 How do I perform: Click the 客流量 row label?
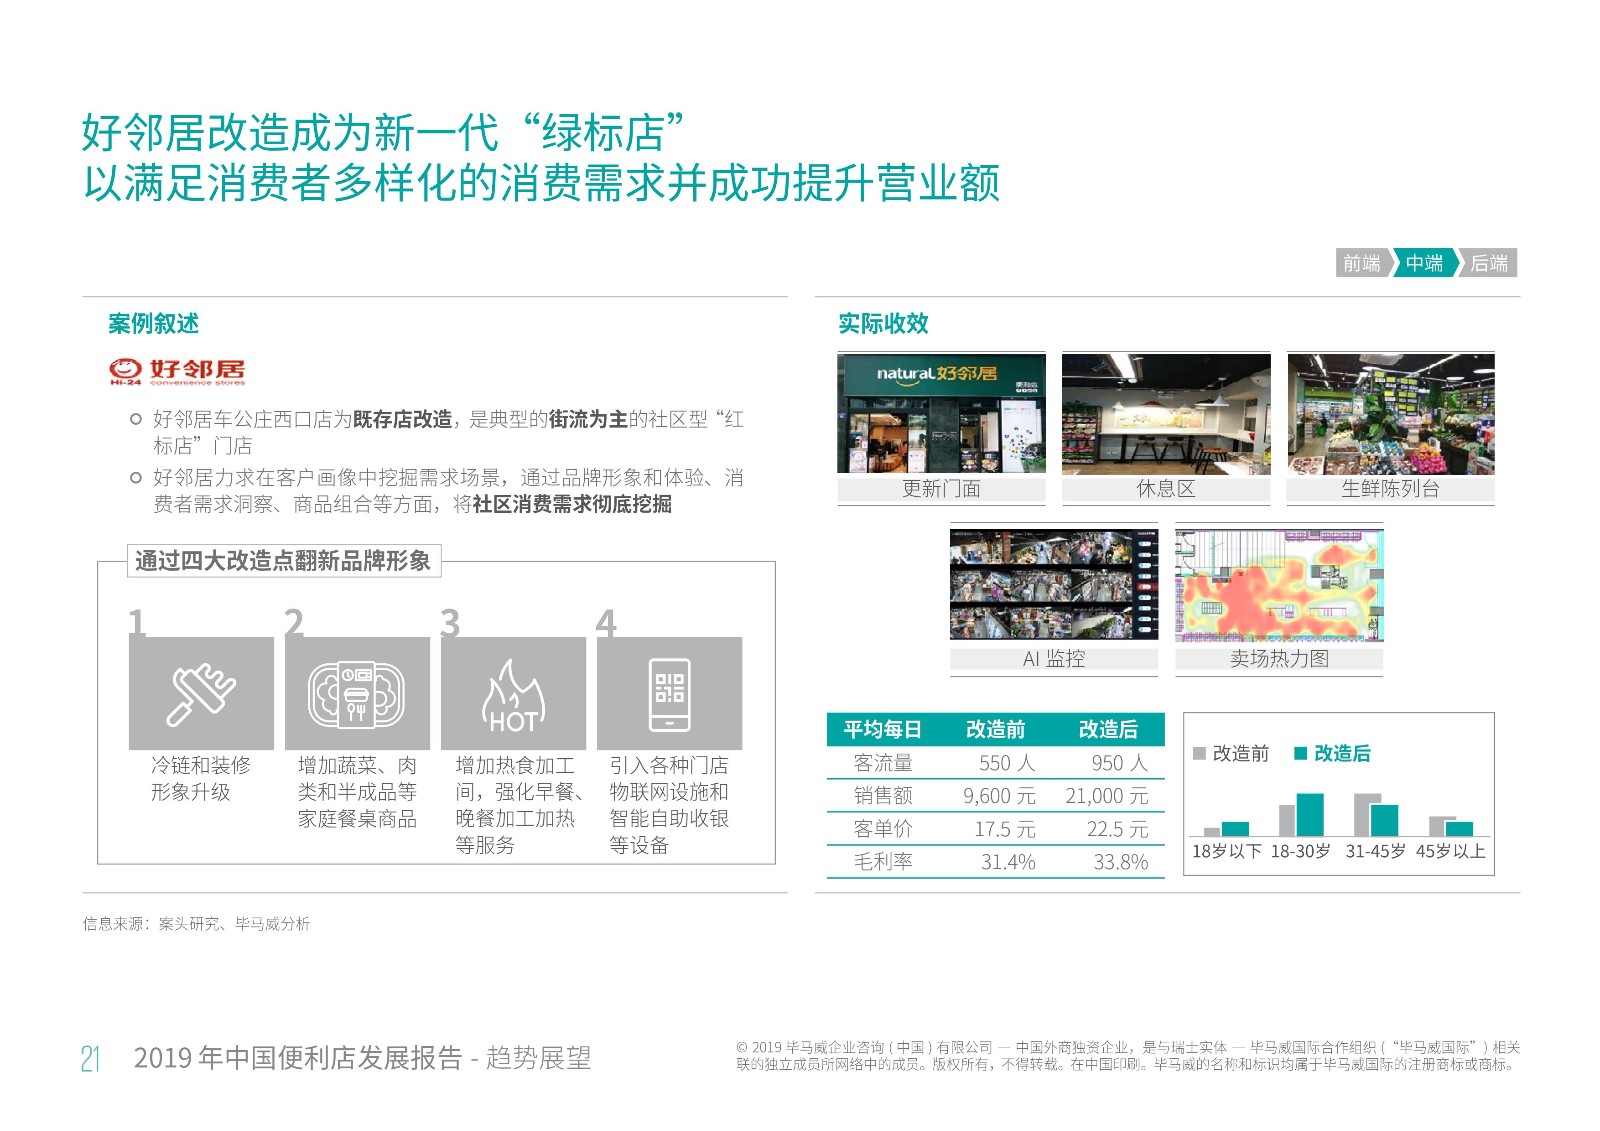(x=883, y=763)
